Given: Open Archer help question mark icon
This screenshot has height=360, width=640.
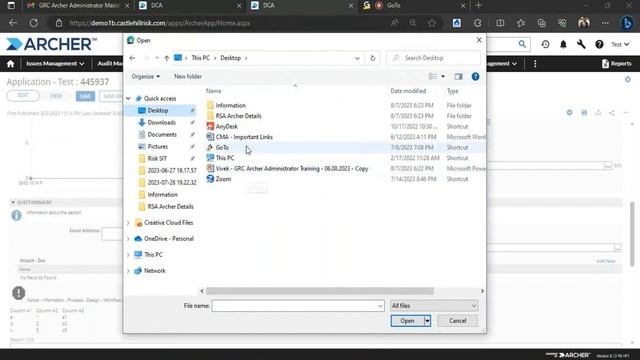Looking at the screenshot, I should coord(599,44).
